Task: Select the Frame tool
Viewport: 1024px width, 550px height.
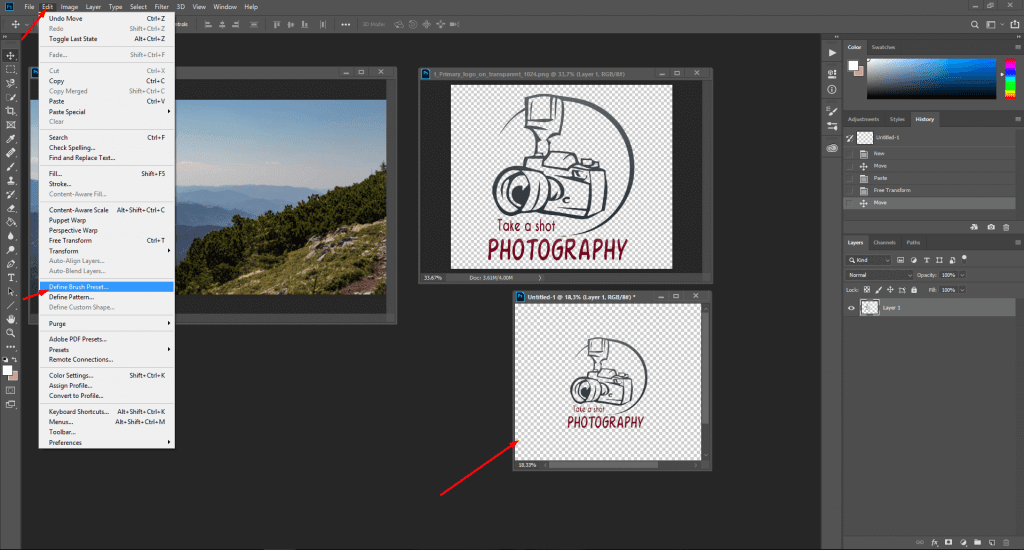Action: tap(10, 125)
